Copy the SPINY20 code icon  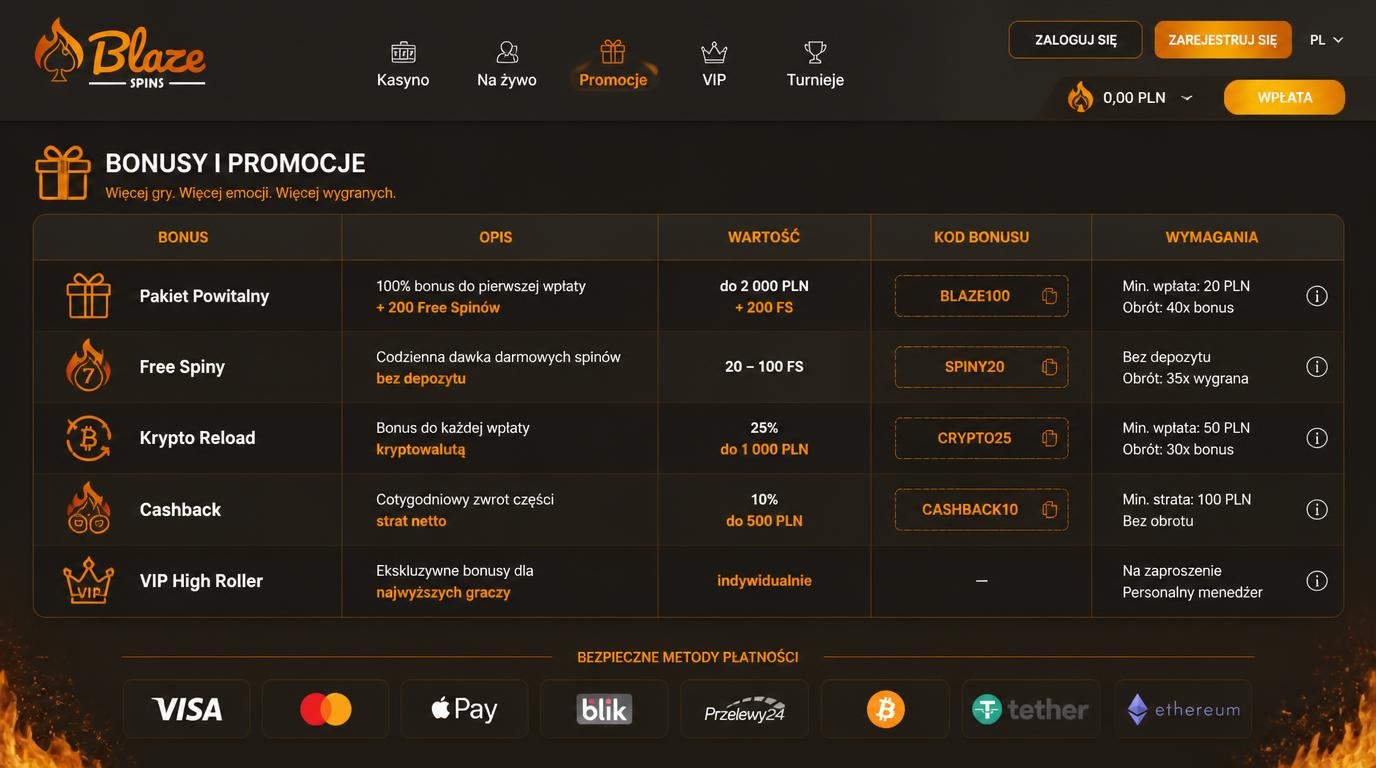1049,367
